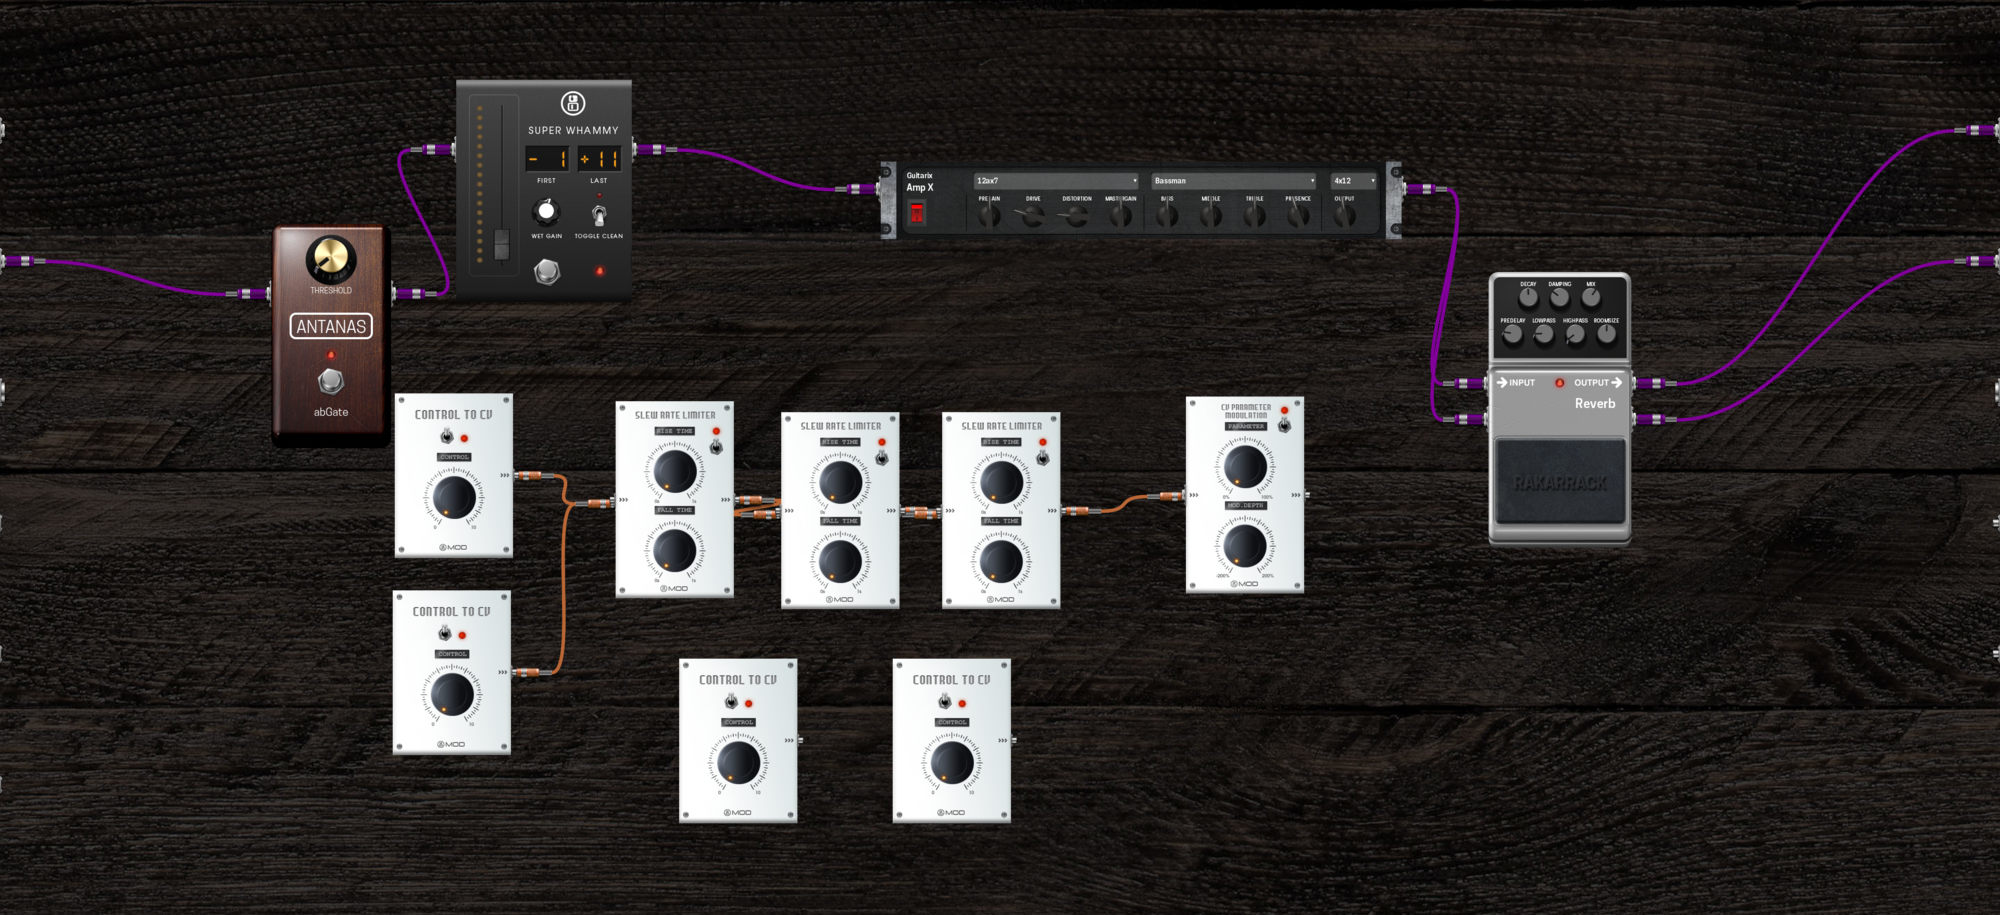The width and height of the screenshot is (2000, 915).
Task: Adjust the Amp X Drive knob
Action: pos(1033,215)
